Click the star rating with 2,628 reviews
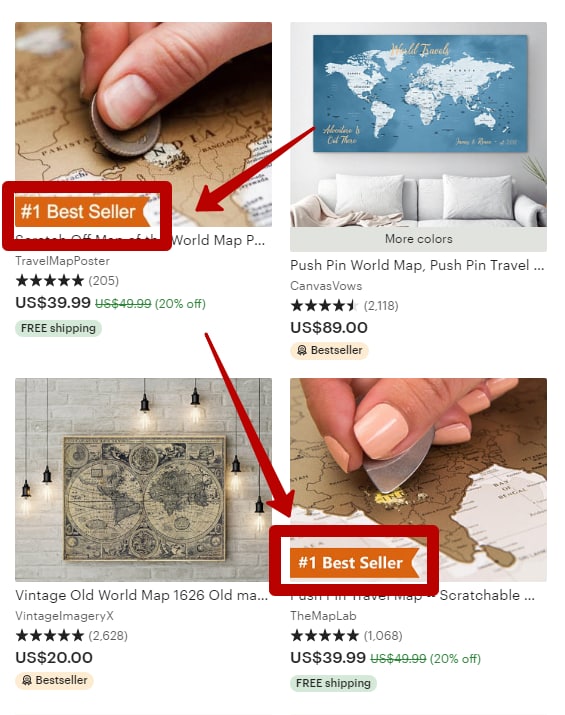 72,636
